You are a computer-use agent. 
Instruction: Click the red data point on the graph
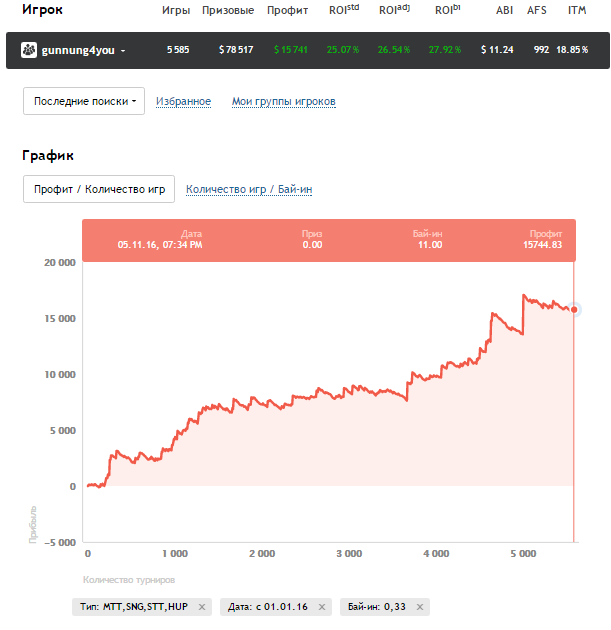[574, 310]
